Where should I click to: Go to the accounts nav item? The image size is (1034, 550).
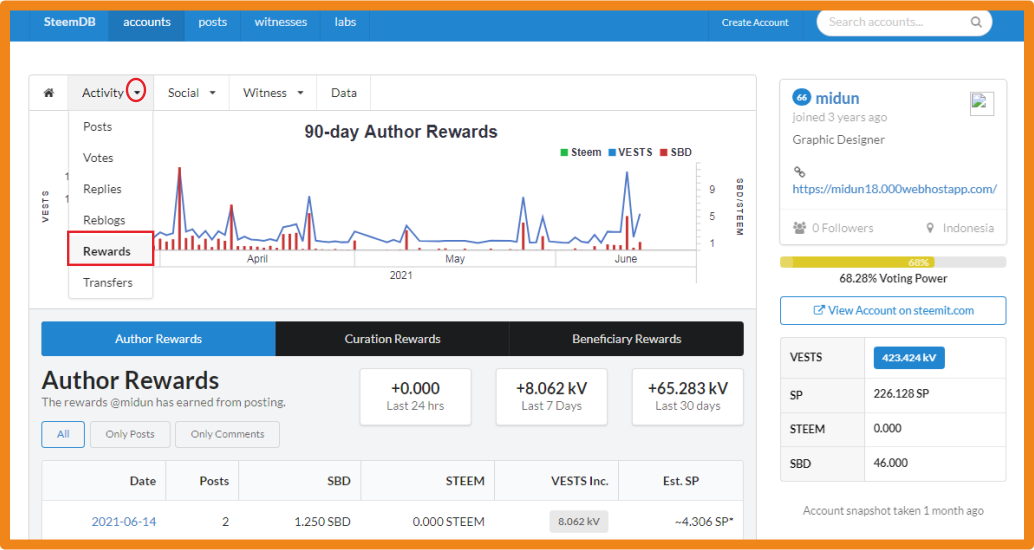click(146, 22)
